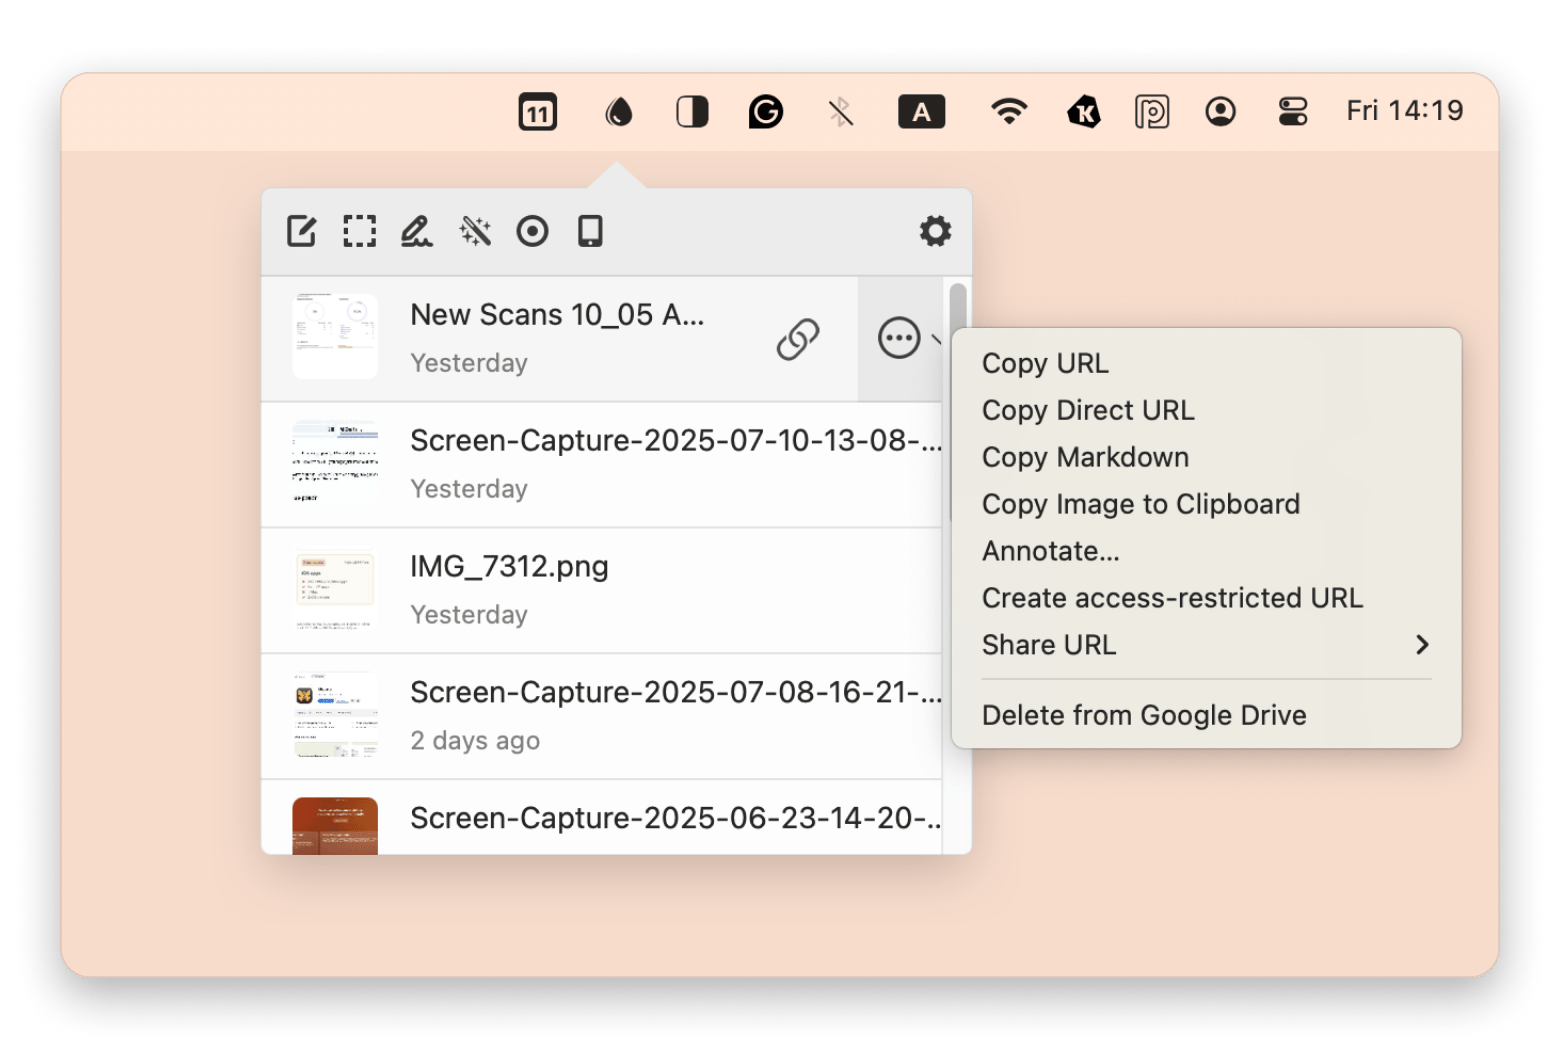
Task: Select Copy Direct URL
Action: tap(1088, 410)
